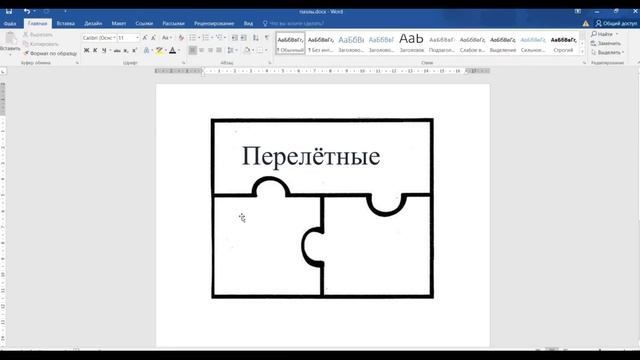This screenshot has height=360, width=640.
Task: Click the Justify alignment icon
Action: [x=219, y=50]
